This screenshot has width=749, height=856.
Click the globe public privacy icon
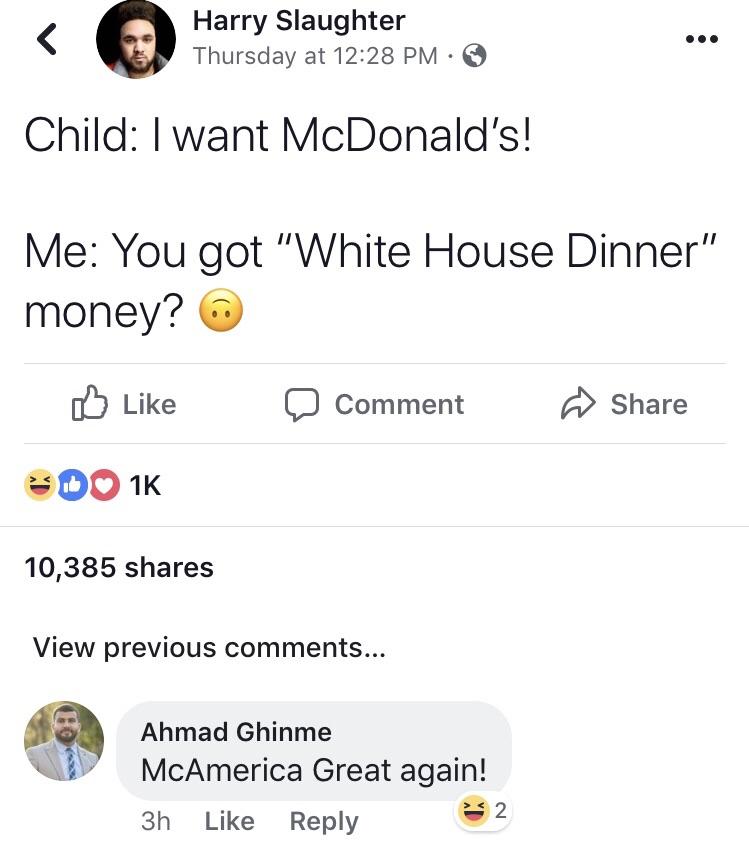474,56
